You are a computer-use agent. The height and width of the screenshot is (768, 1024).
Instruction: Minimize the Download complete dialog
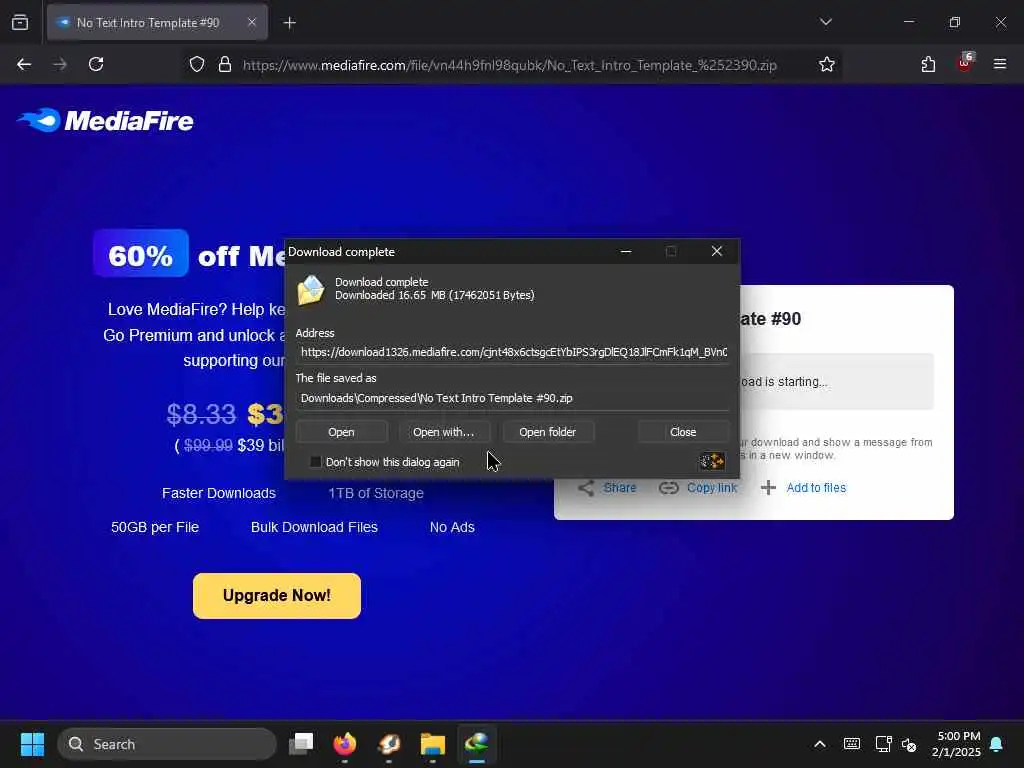(626, 251)
